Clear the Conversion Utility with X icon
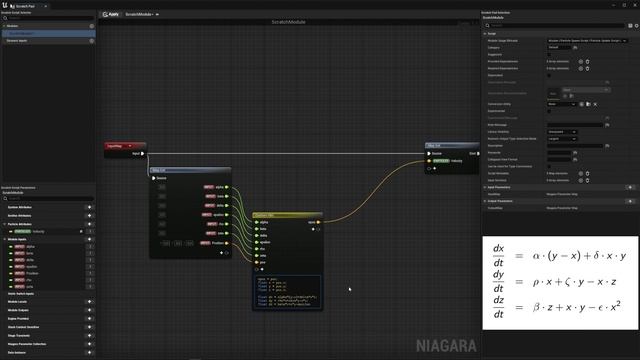640x360 pixels. point(595,104)
